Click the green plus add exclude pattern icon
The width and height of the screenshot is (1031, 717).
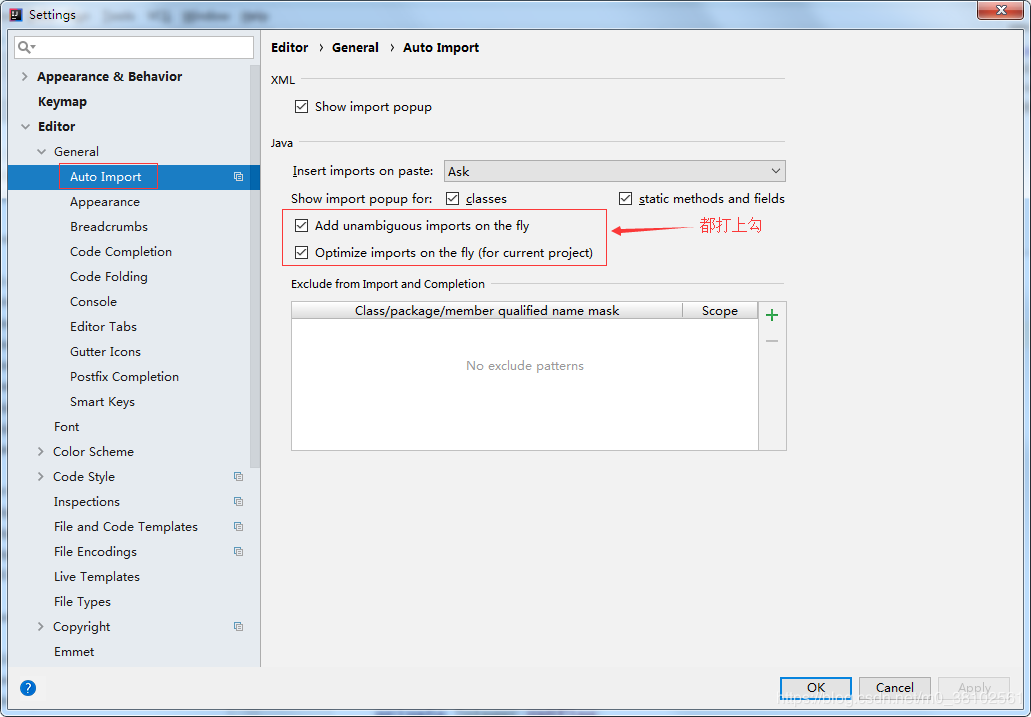(772, 315)
